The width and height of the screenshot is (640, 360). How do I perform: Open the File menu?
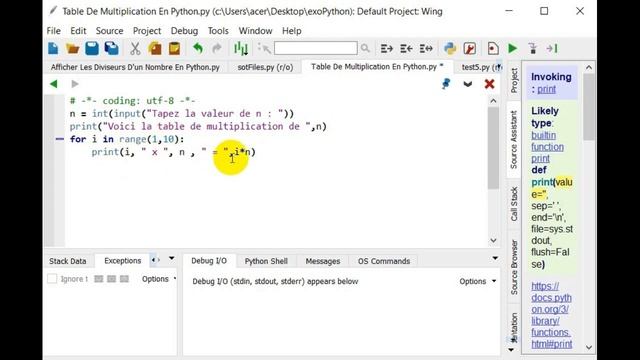pyautogui.click(x=53, y=31)
